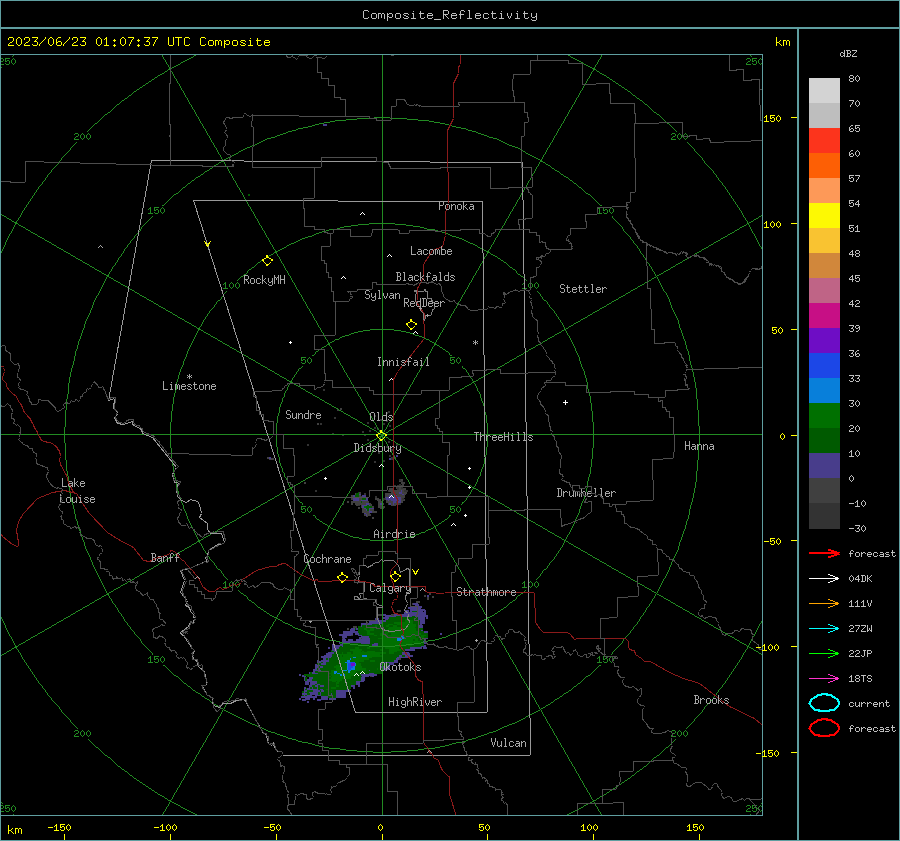900x841 pixels.
Task: Click the Sundre town label
Action: [303, 414]
